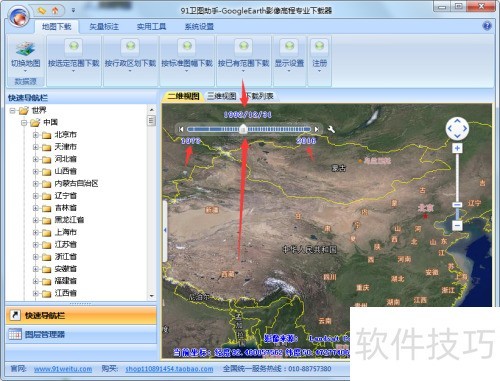
Task: Expand the 北京市 tree node
Action: [x=36, y=135]
